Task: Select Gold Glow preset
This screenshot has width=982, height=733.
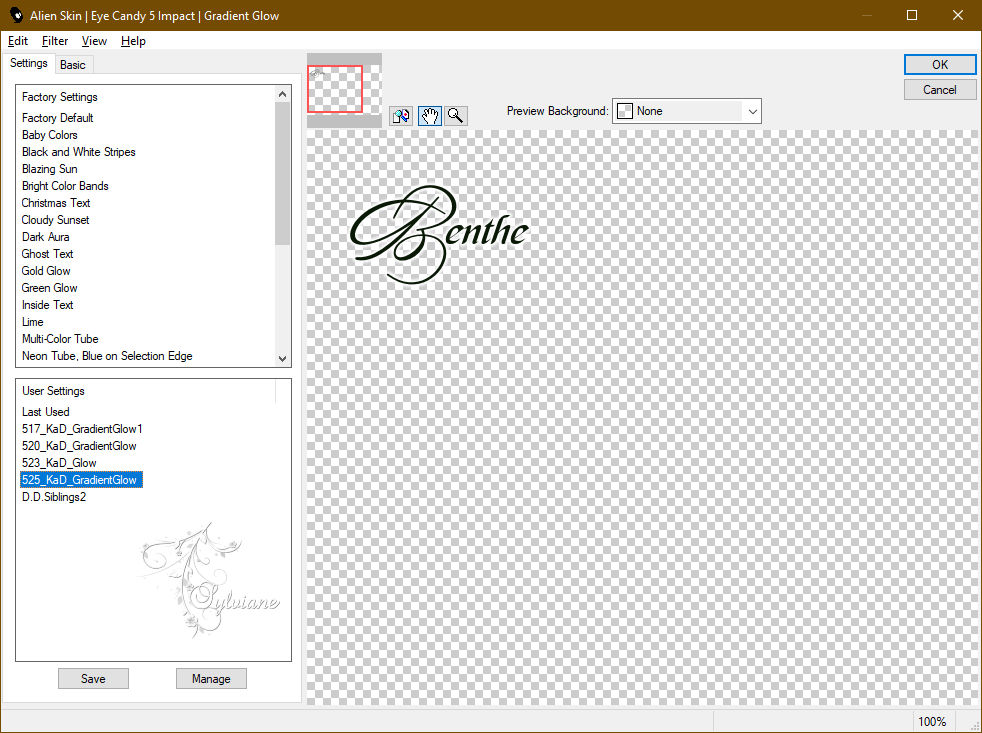Action: click(46, 271)
